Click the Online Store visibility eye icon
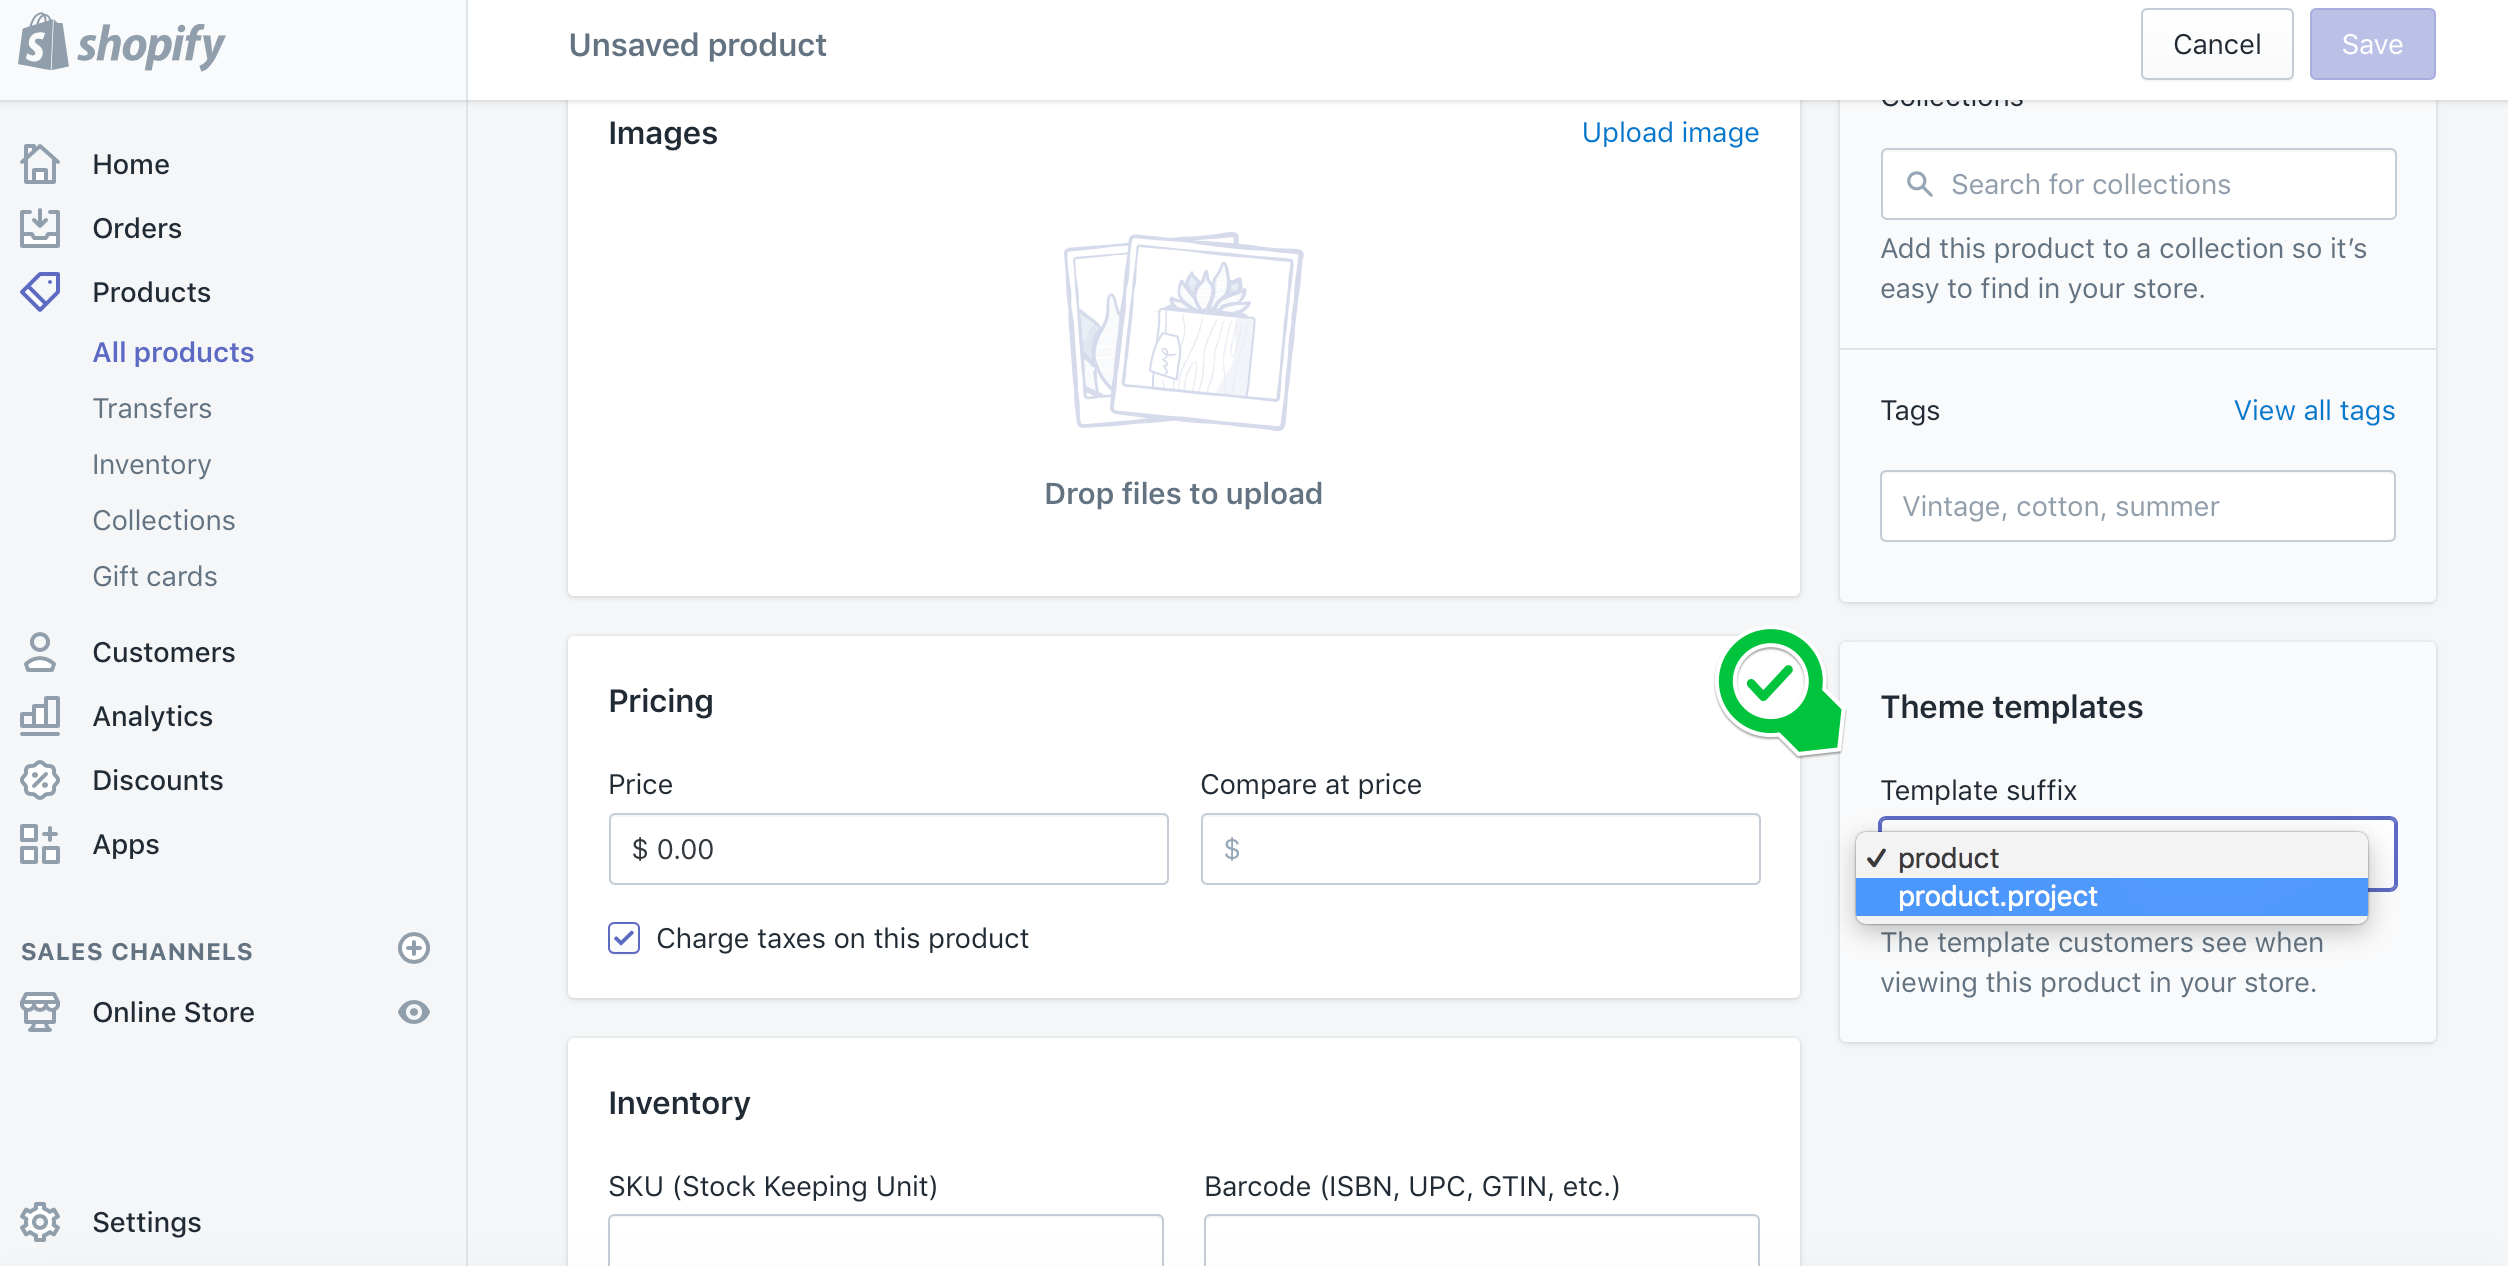Viewport: 2508px width, 1266px height. (x=416, y=1012)
